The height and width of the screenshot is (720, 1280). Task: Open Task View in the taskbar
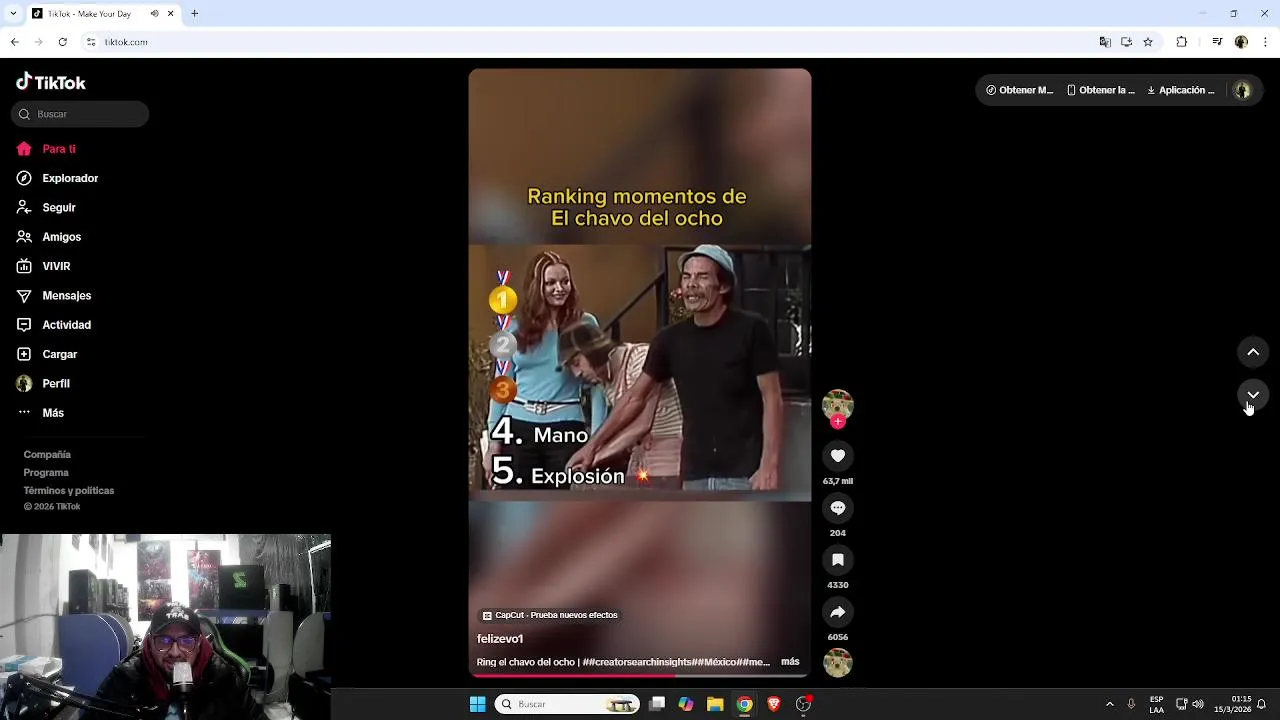[x=657, y=704]
